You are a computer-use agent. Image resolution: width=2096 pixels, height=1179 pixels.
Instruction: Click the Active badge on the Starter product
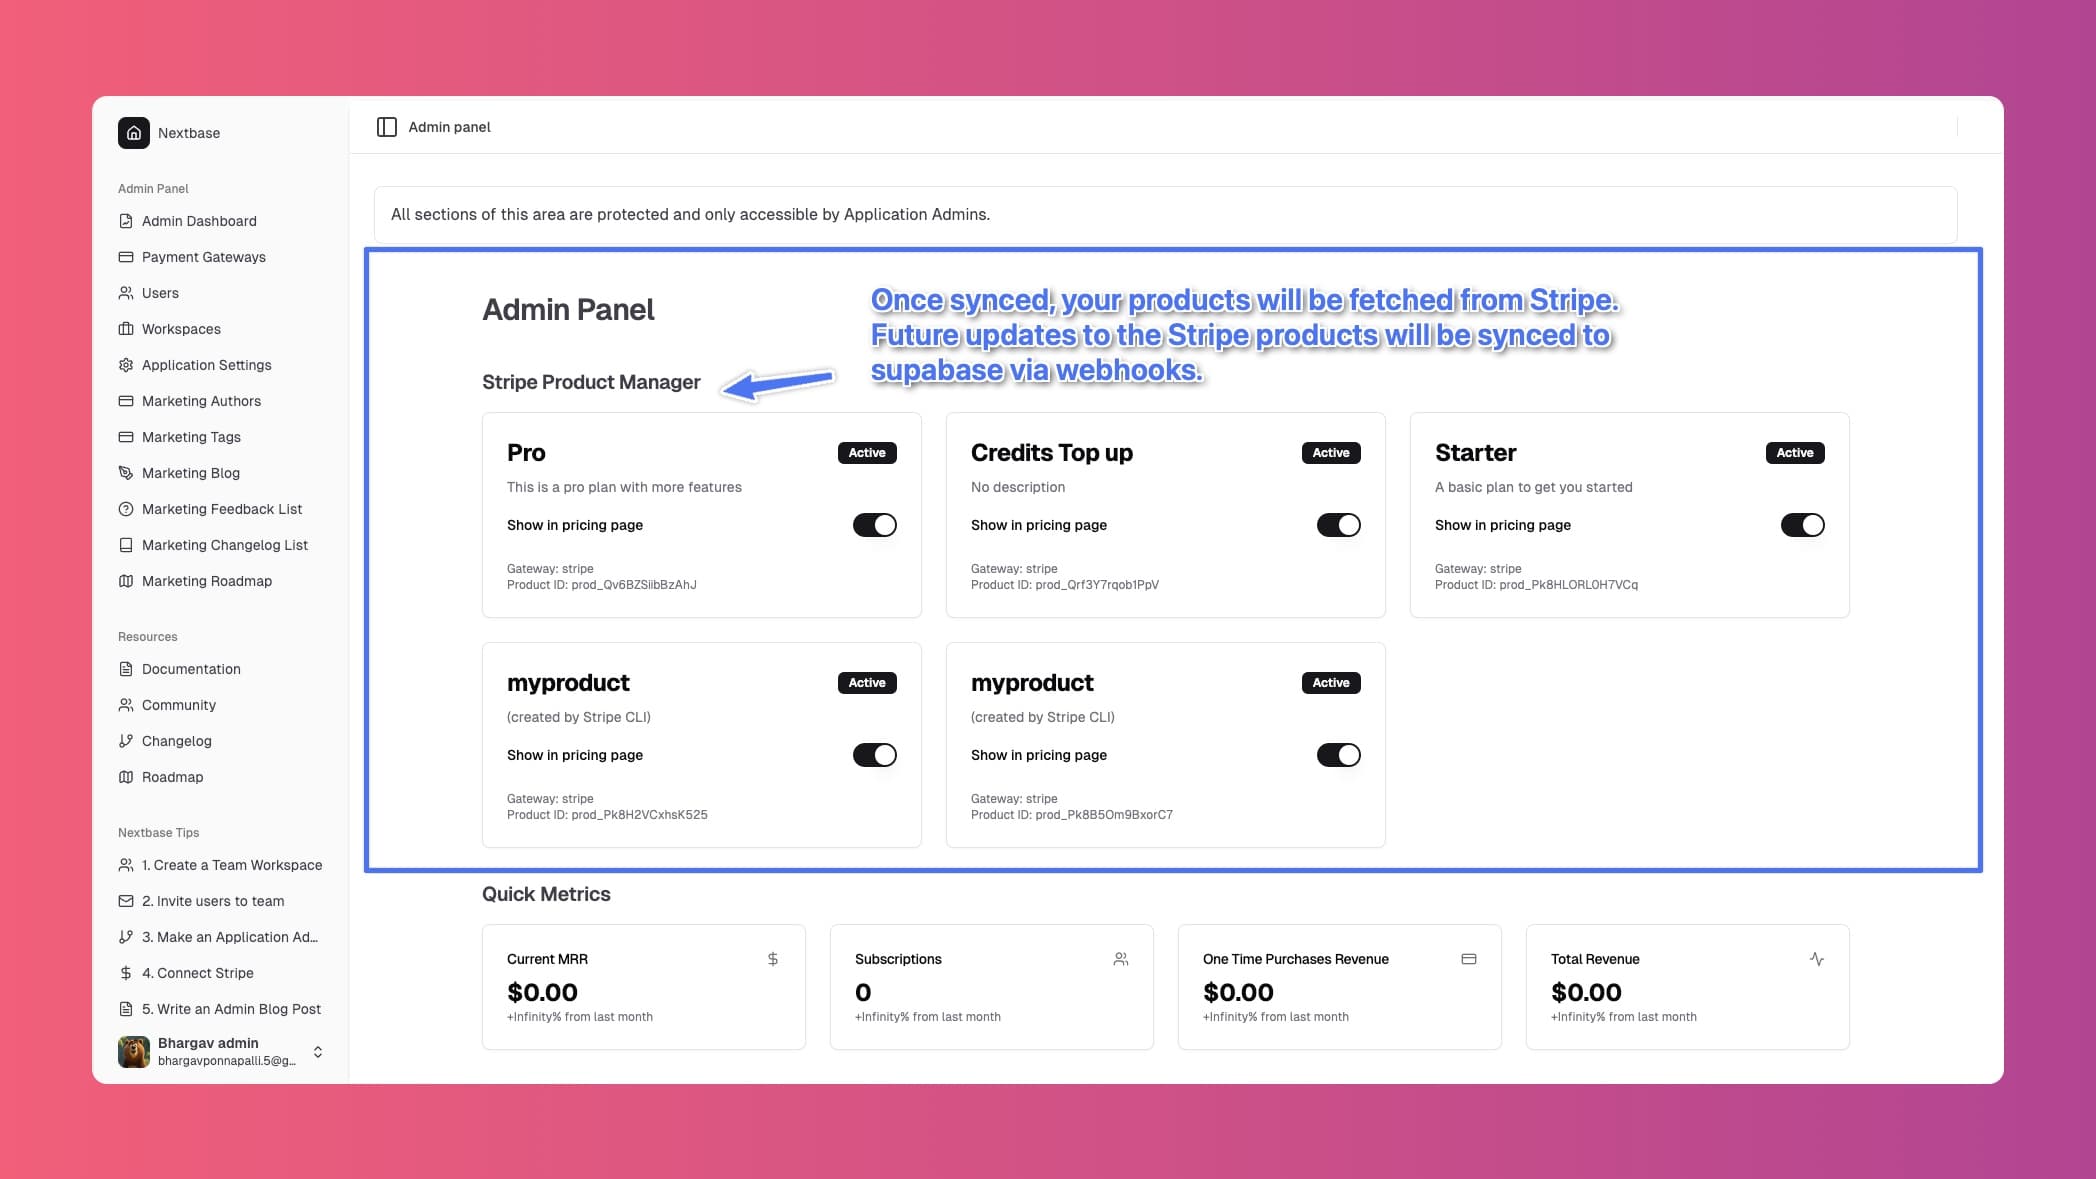point(1795,452)
